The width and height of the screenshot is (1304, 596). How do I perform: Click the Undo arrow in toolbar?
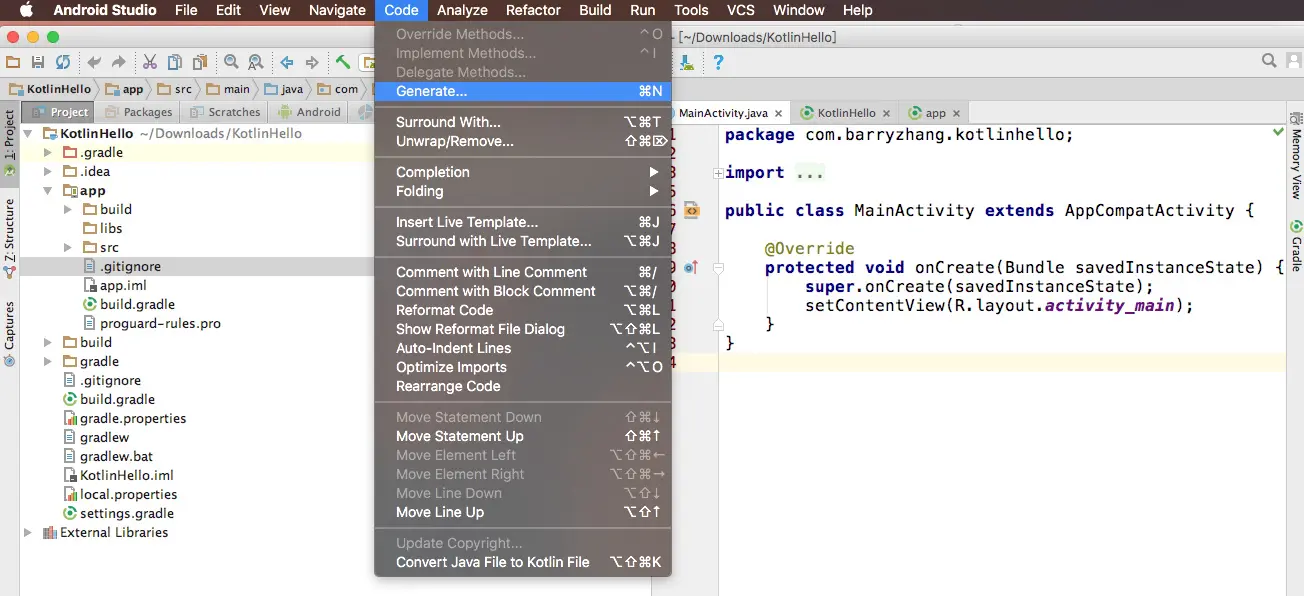(95, 62)
